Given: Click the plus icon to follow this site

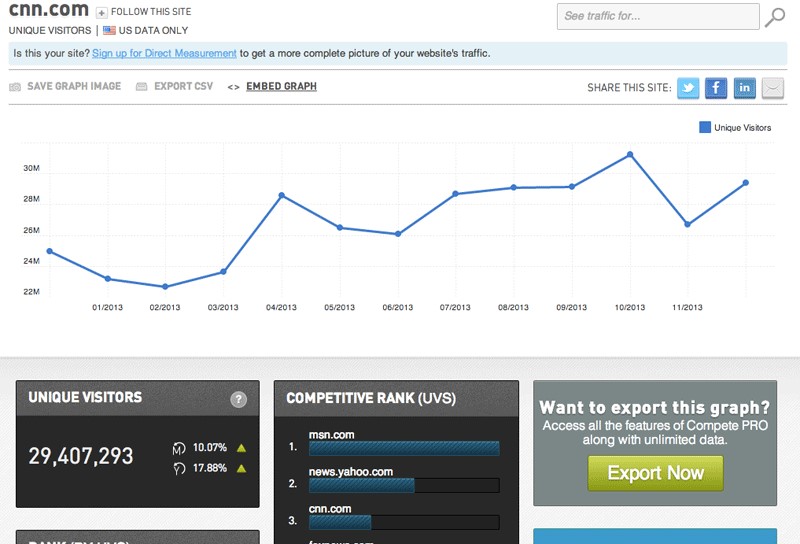Looking at the screenshot, I should point(102,12).
